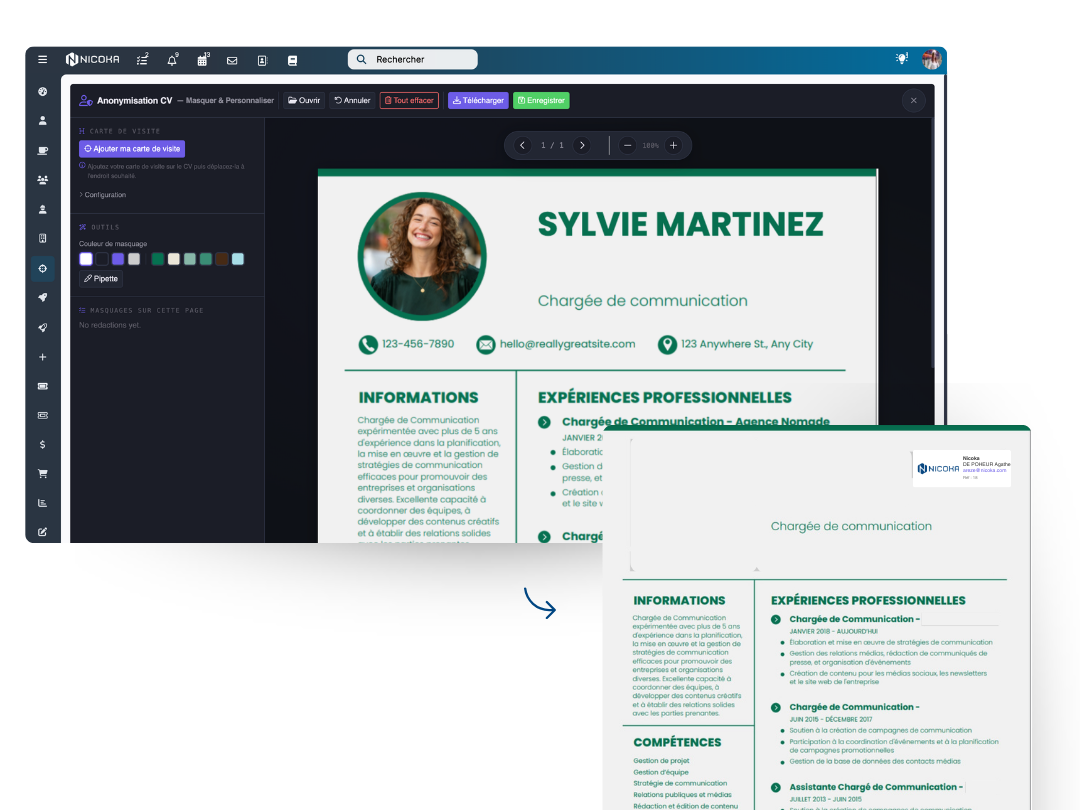Click the dollar sign sidebar icon
Screen dimensions: 1080x810
pos(42,444)
